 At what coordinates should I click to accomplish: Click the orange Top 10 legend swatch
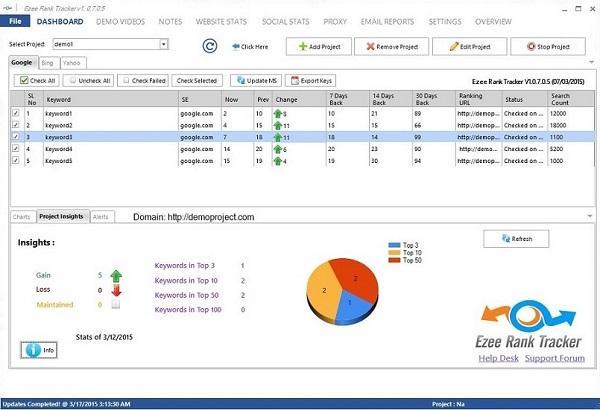pos(394,253)
